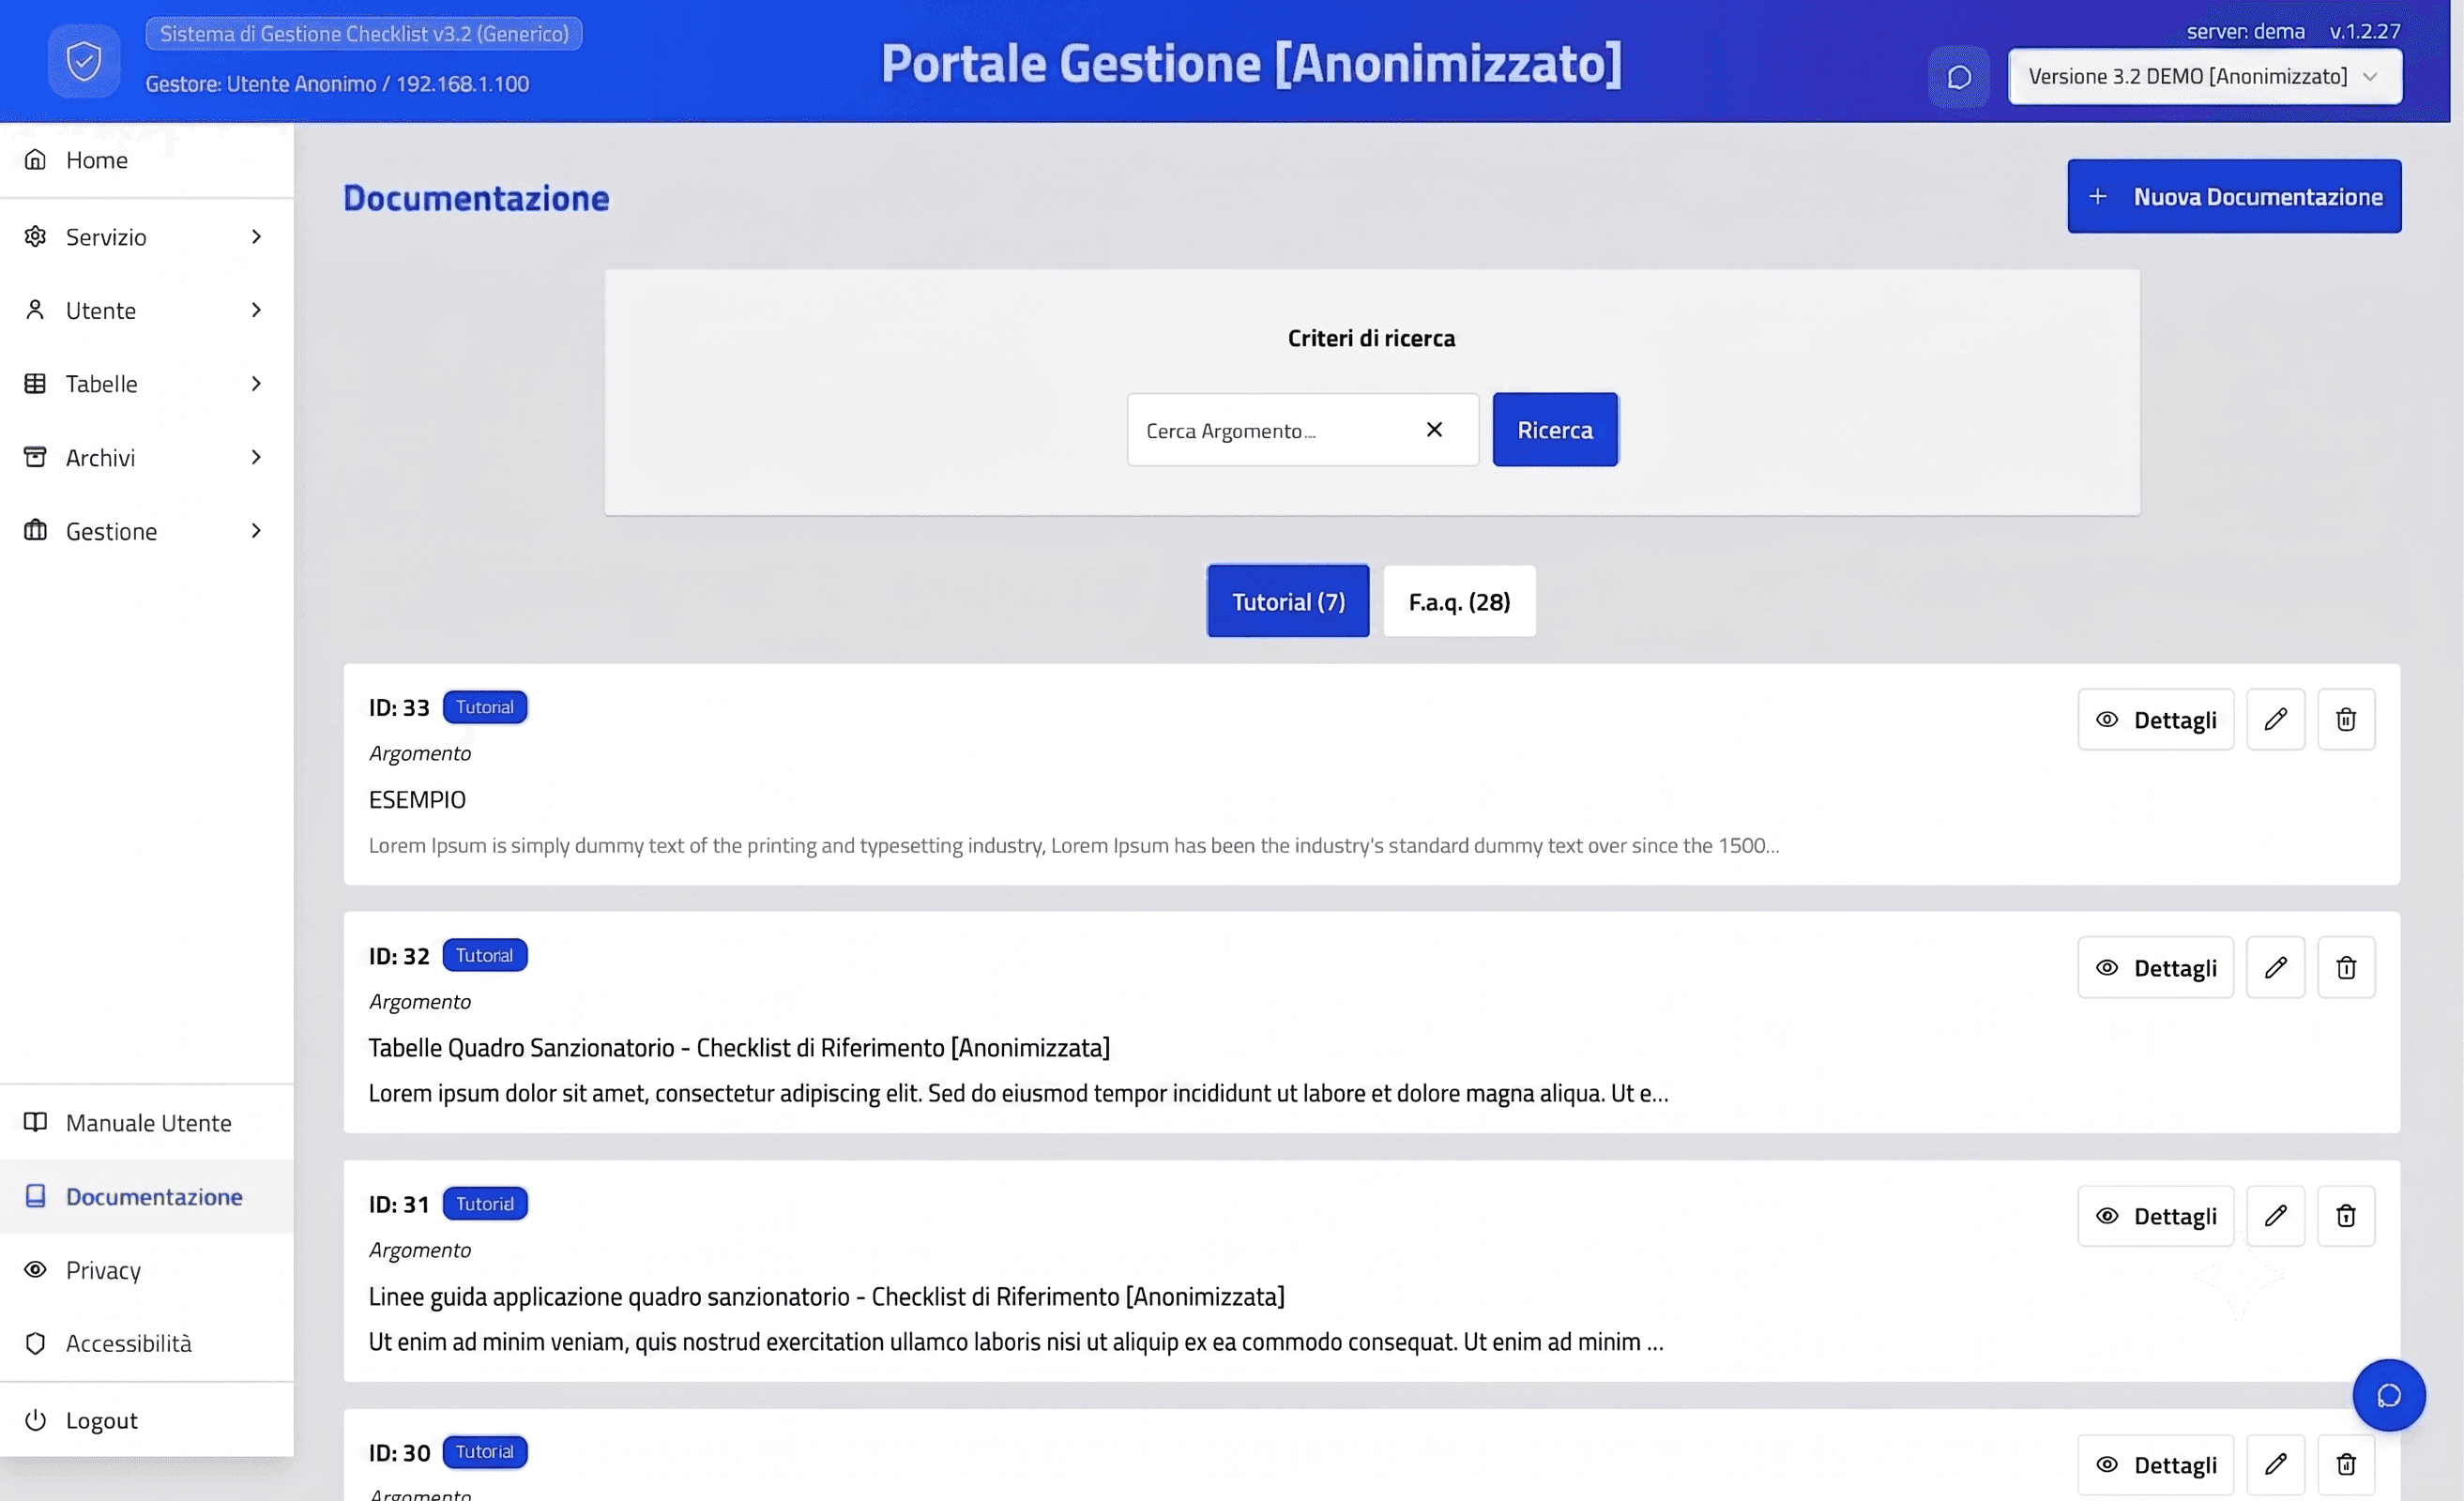Click the Utente person icon
The width and height of the screenshot is (2464, 1501).
[35, 310]
